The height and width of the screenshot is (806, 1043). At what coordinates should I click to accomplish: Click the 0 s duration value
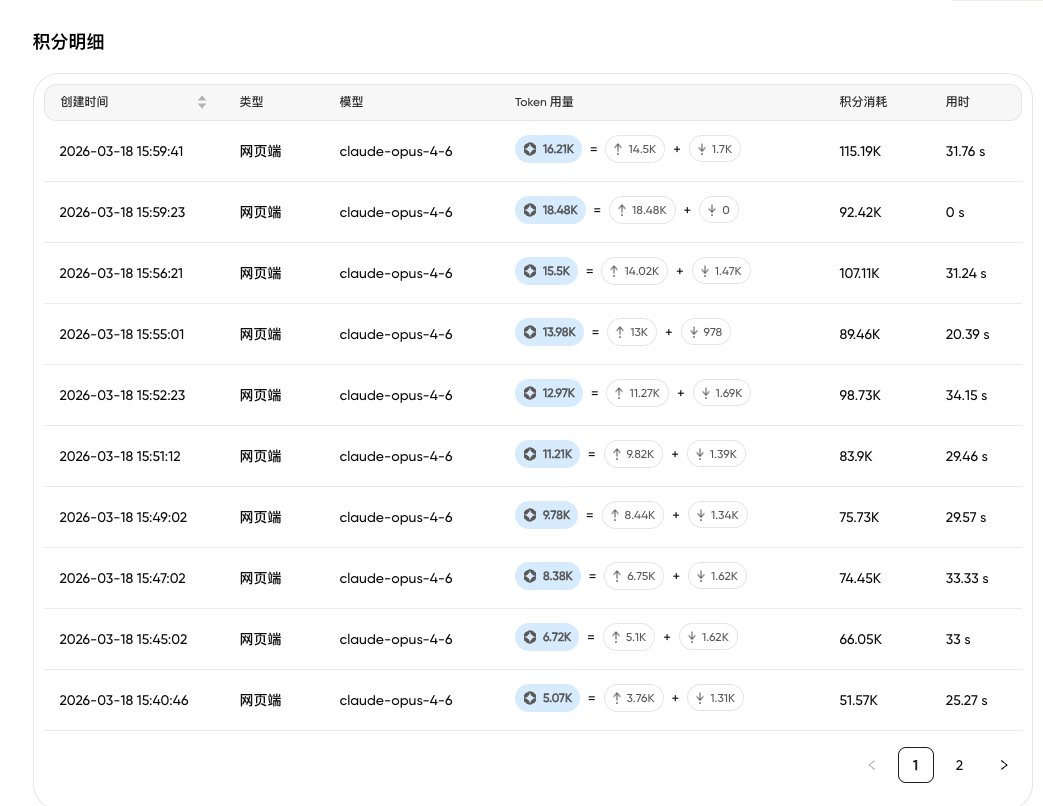[x=955, y=212]
